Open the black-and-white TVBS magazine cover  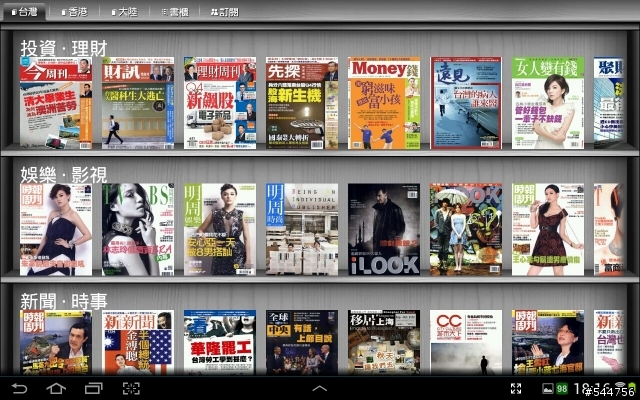pos(138,229)
